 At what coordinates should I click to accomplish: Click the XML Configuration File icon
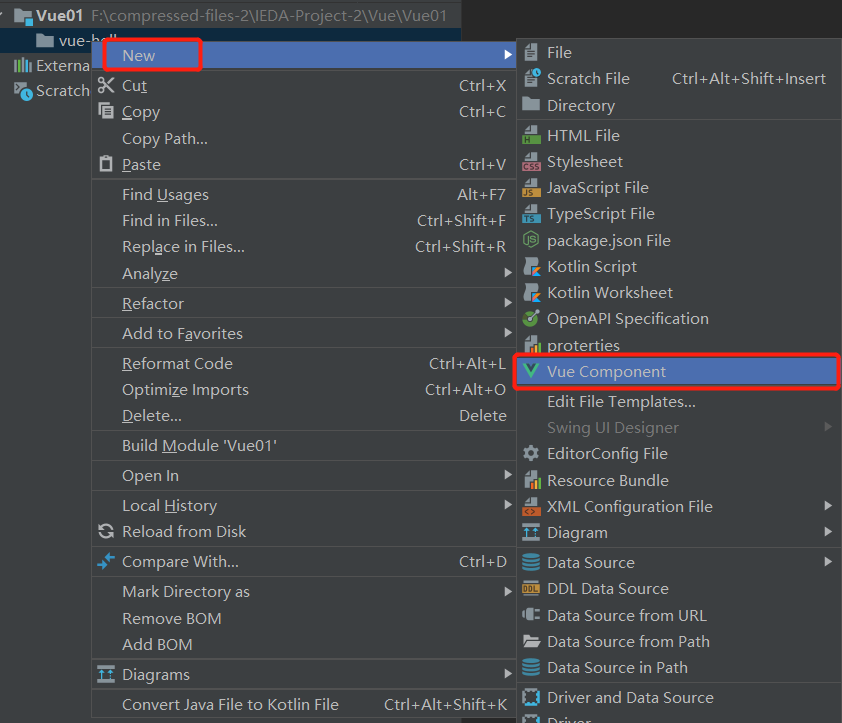point(532,506)
